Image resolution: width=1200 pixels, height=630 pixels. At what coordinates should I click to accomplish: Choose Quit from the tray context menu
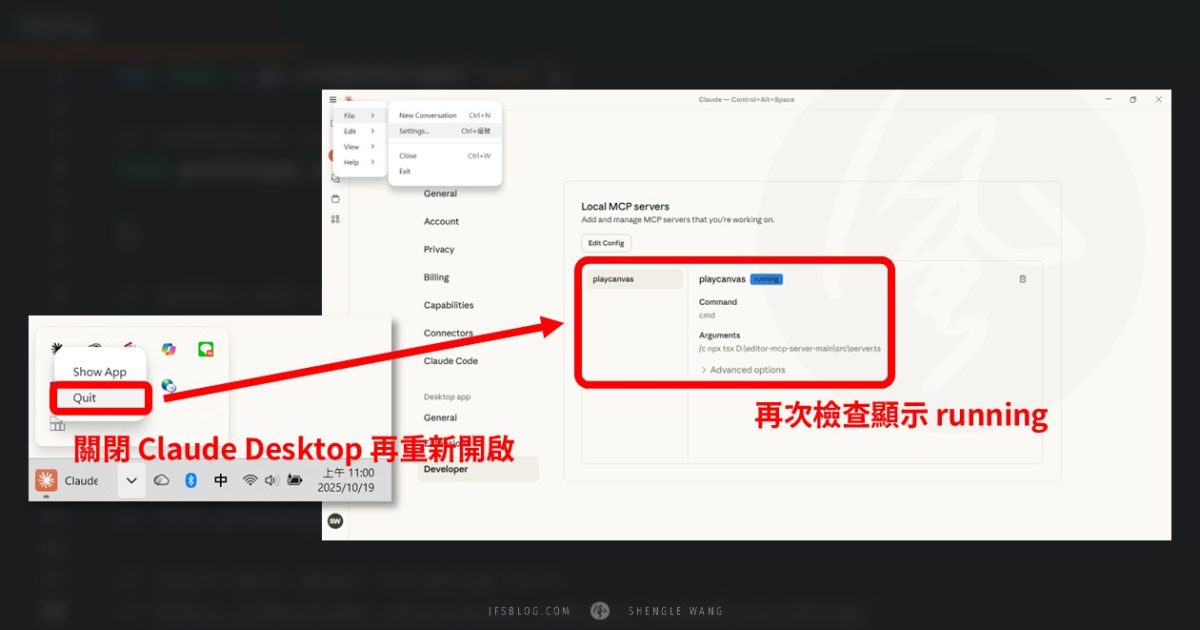click(x=84, y=398)
